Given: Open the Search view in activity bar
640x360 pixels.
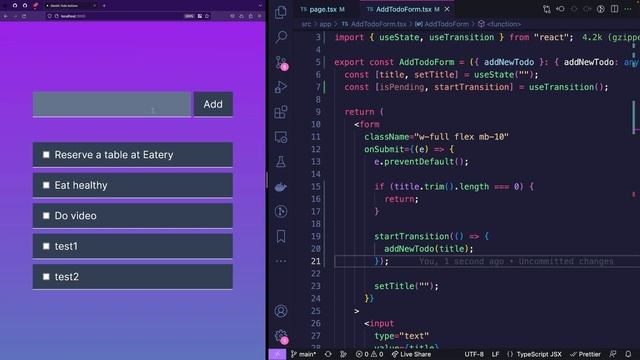Looking at the screenshot, I should pyautogui.click(x=281, y=37).
